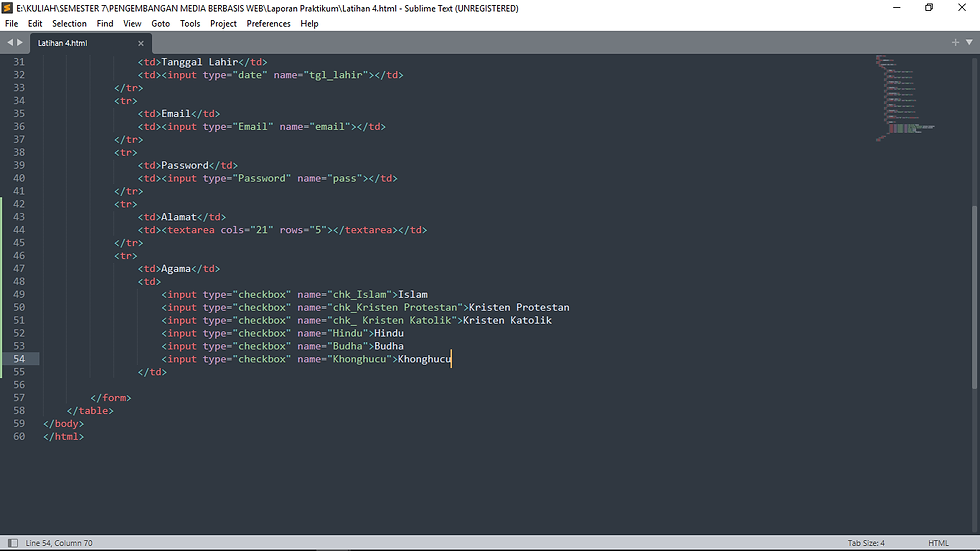
Task: Go to previous tab with left arrow
Action: (9, 42)
